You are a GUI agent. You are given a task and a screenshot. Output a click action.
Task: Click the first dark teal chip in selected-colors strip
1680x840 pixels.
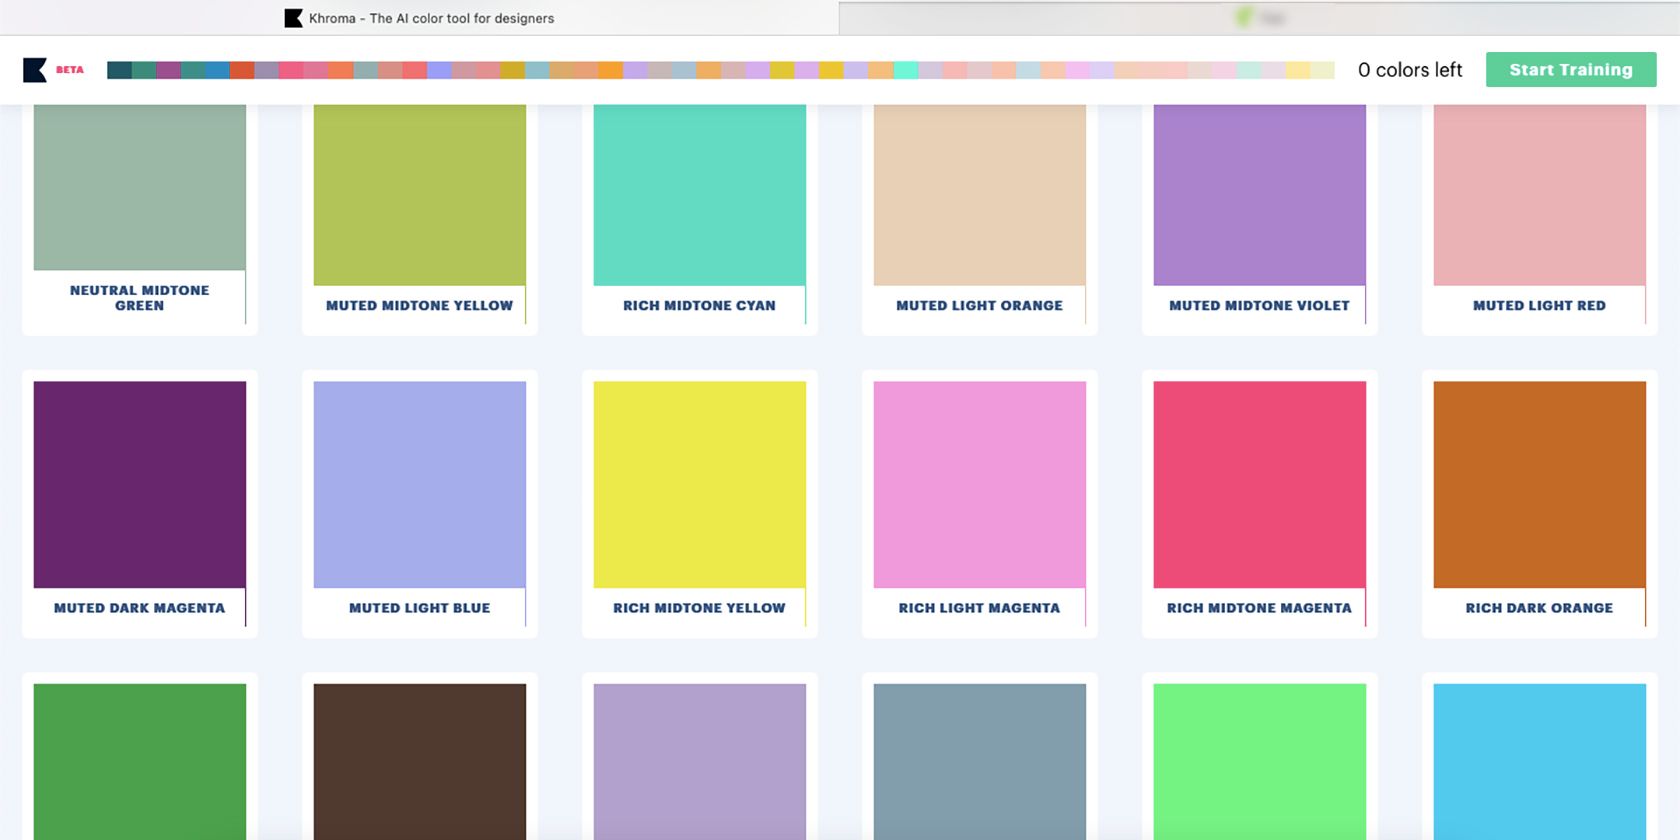click(x=119, y=70)
